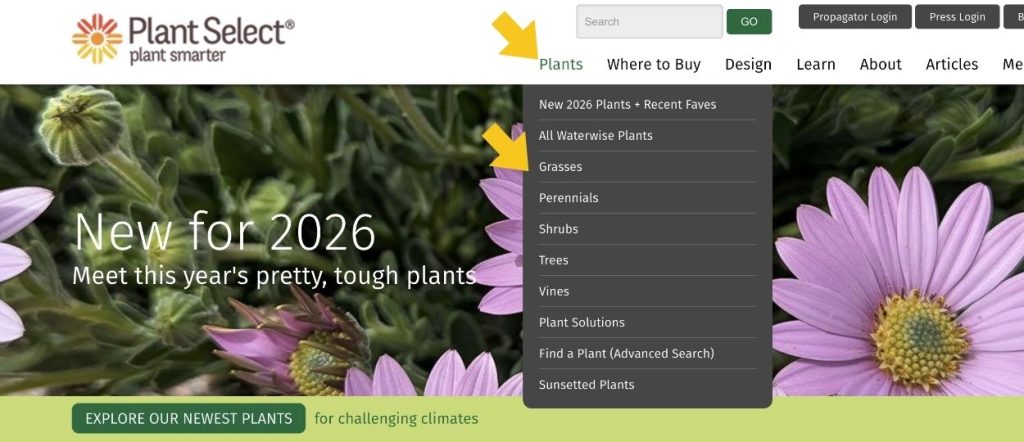Select Learn in the navigation bar

point(815,64)
